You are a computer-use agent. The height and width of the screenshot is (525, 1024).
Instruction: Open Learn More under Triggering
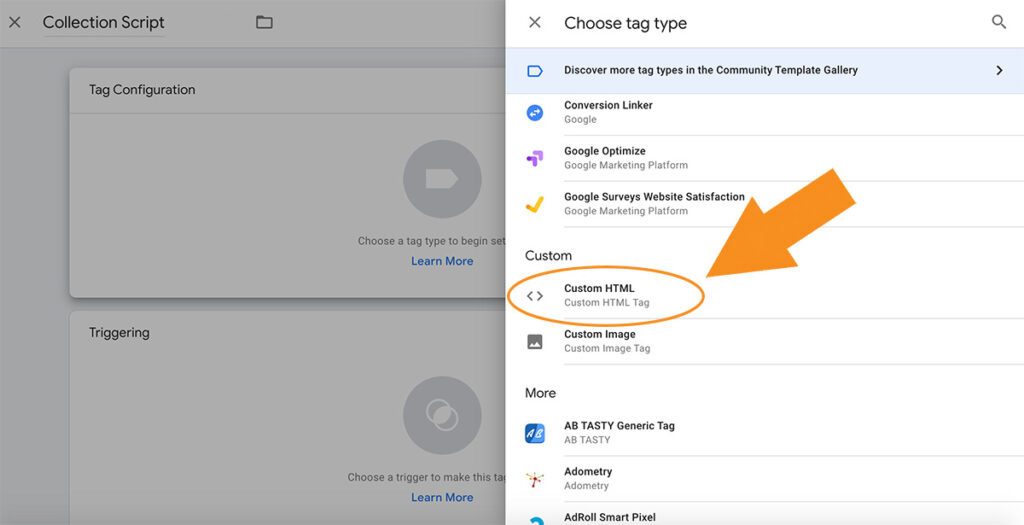tap(442, 498)
